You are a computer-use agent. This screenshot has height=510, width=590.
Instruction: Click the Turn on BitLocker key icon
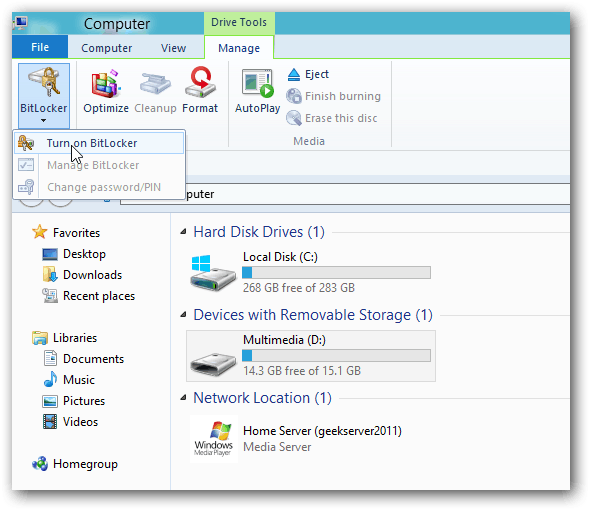(x=26, y=143)
